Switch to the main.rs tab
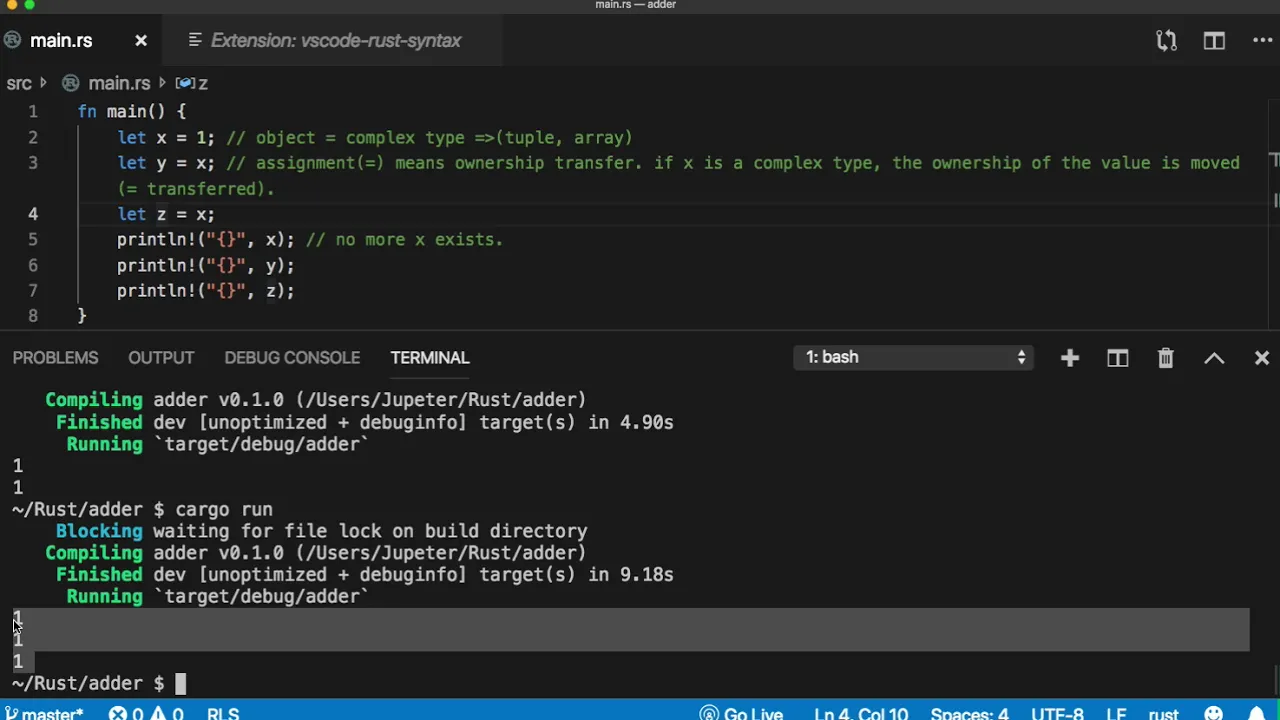 (61, 41)
